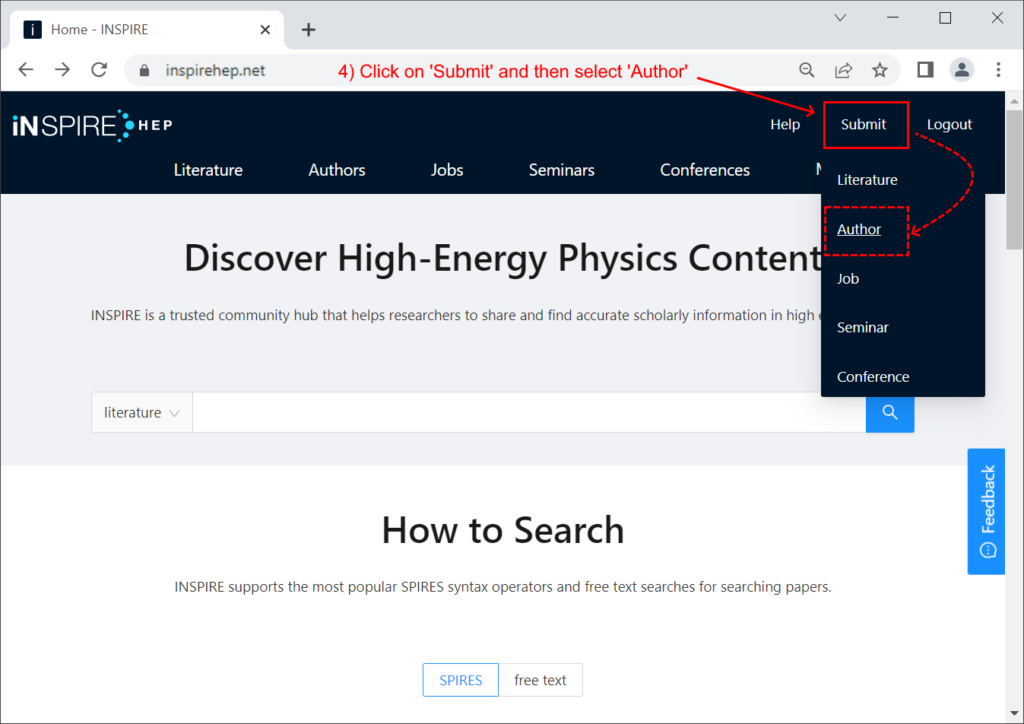
Task: Click the Logout button
Action: (x=948, y=124)
